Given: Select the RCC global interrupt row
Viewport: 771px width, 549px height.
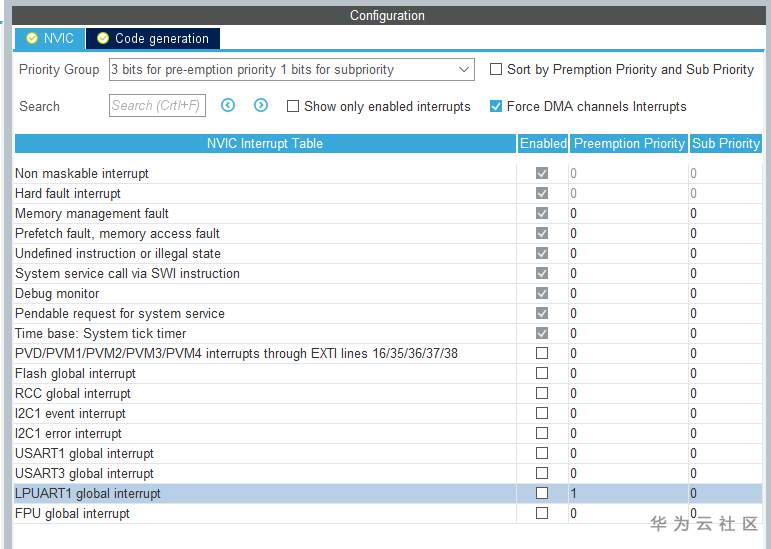Looking at the screenshot, I should coord(388,393).
